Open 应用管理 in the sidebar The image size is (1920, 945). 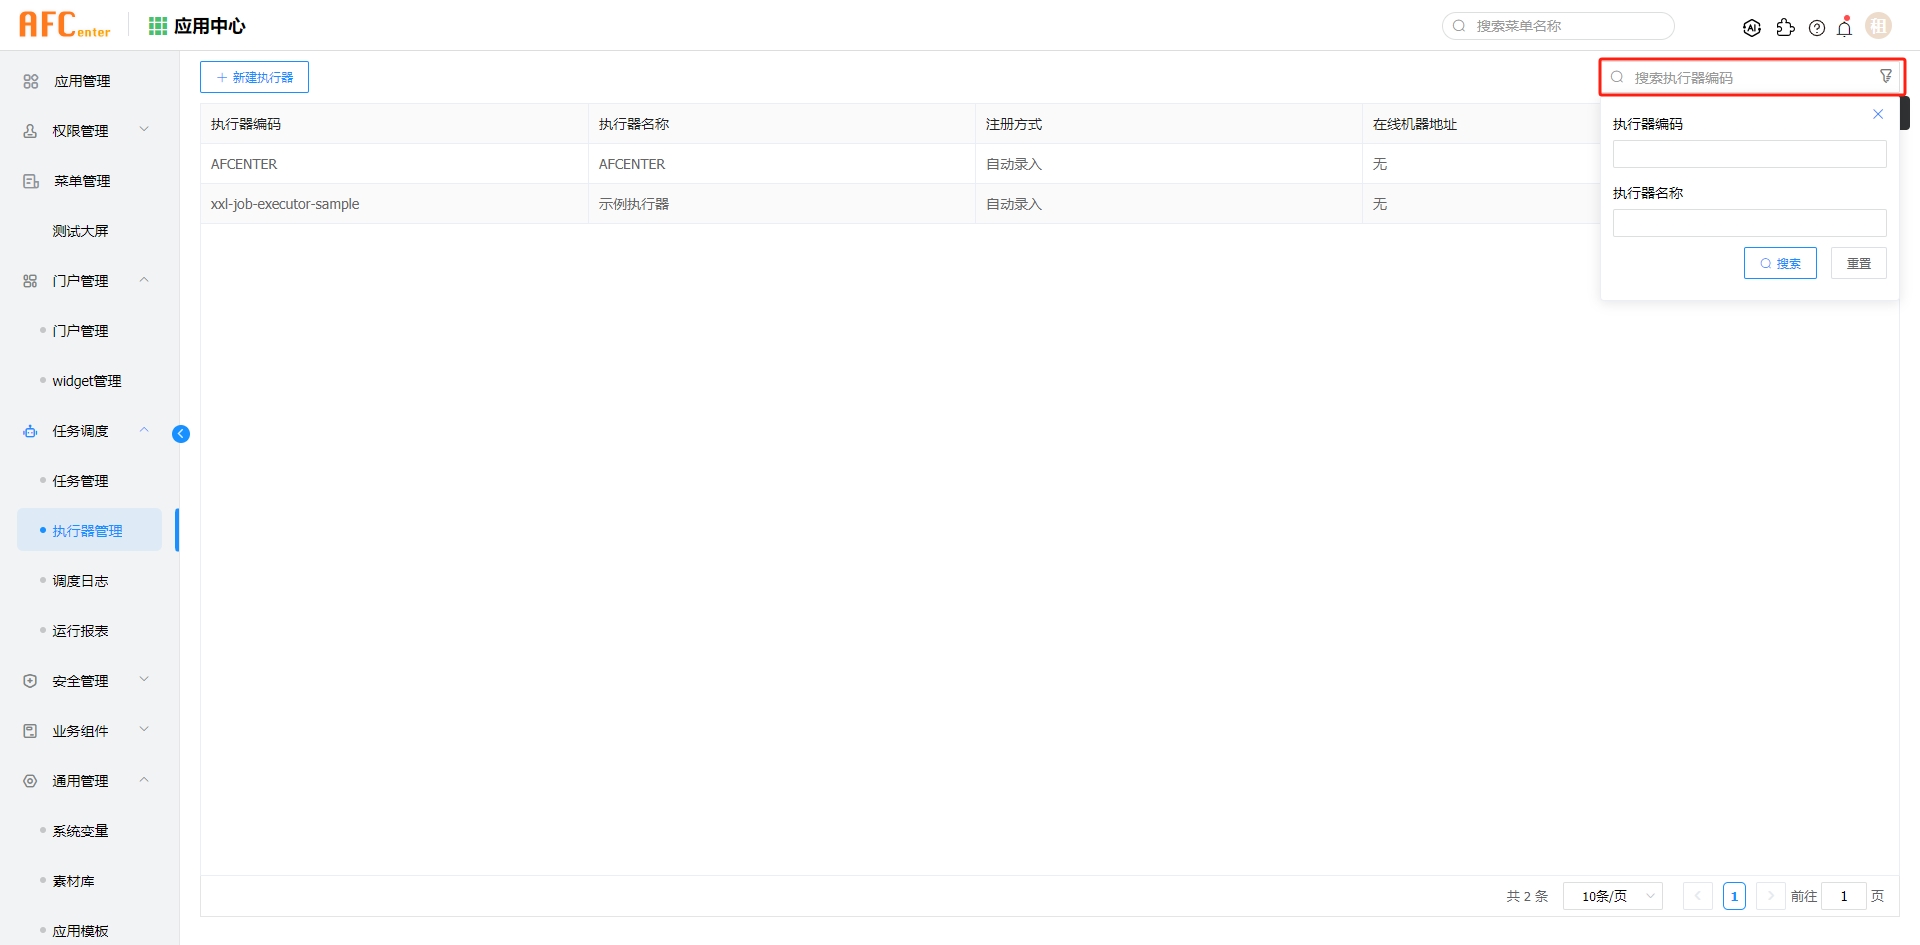pyautogui.click(x=82, y=81)
